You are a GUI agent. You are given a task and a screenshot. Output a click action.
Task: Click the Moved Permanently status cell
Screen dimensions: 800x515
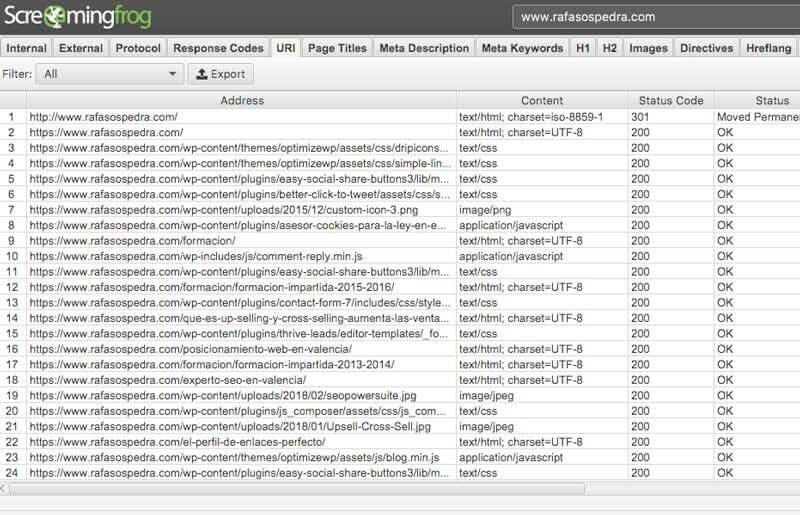point(757,117)
